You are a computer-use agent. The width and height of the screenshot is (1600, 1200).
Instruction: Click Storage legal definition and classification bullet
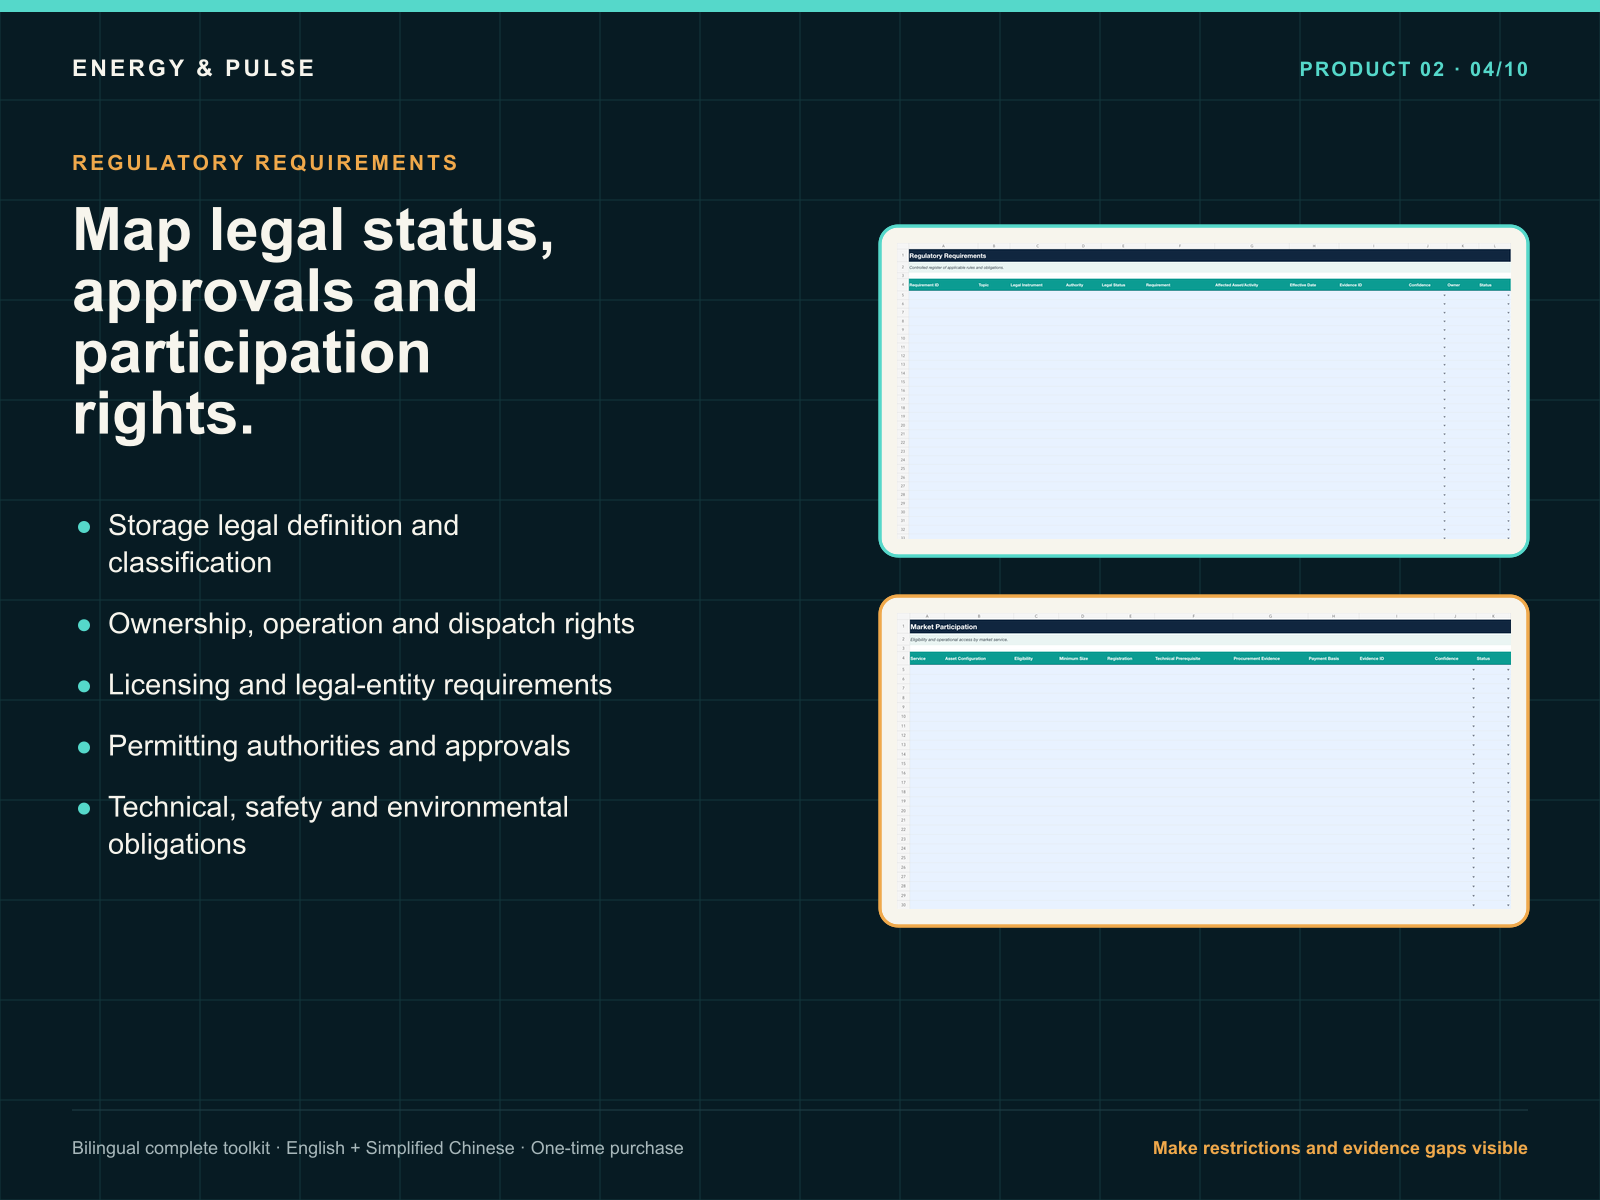[x=283, y=544]
